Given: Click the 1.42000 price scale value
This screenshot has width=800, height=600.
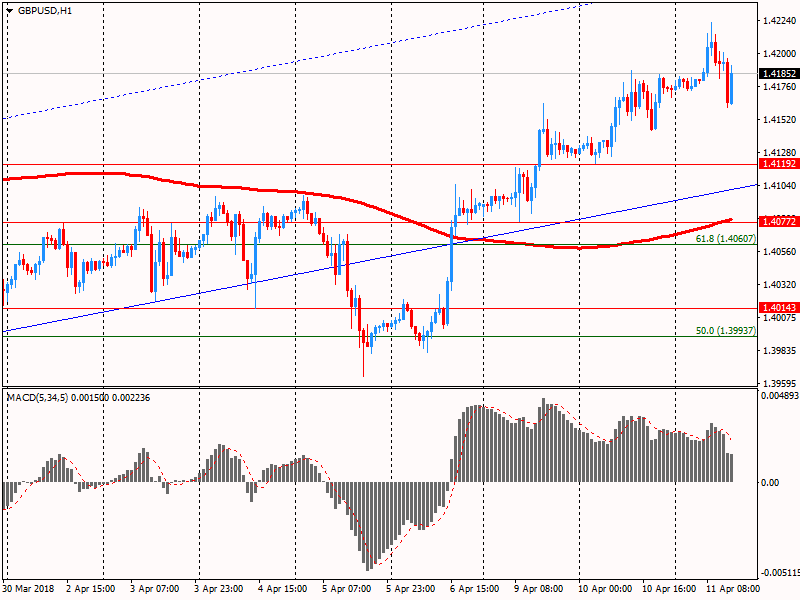Looking at the screenshot, I should 779,54.
